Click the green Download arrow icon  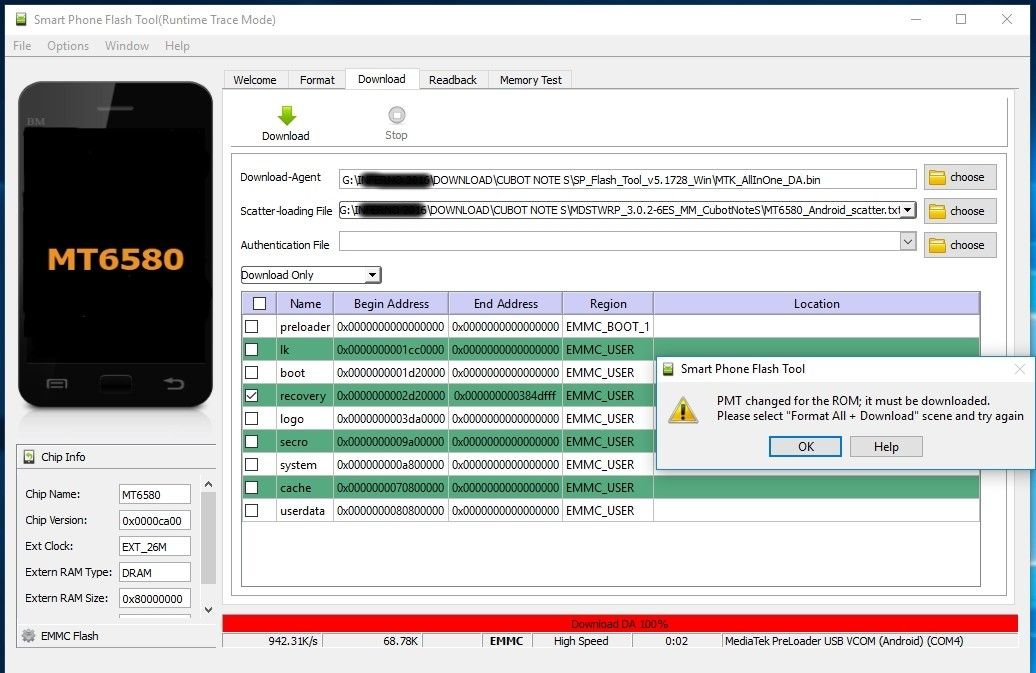point(287,116)
